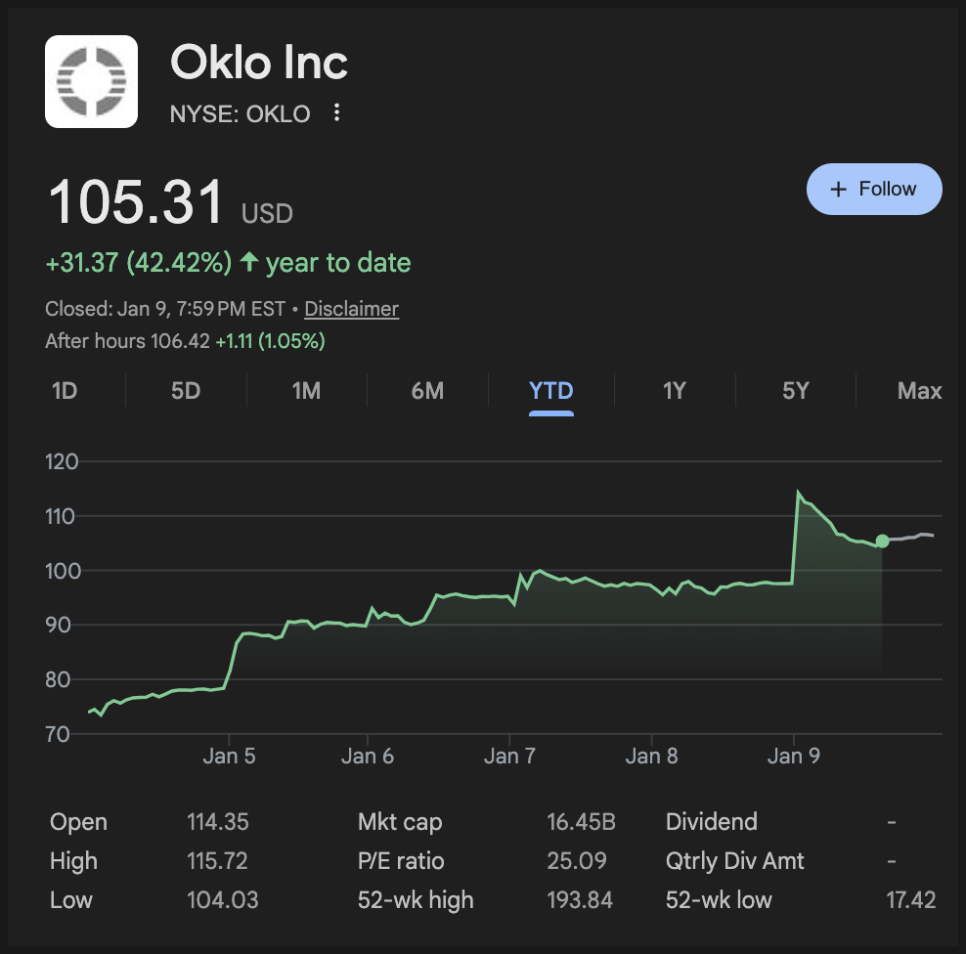966x954 pixels.
Task: Open the Disclaimer link
Action: [351, 309]
